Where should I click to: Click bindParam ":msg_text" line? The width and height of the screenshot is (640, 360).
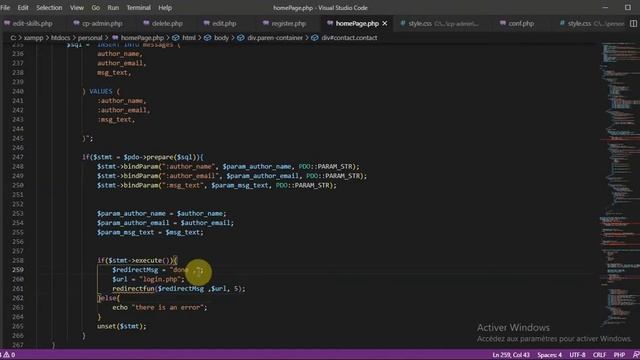[217, 185]
